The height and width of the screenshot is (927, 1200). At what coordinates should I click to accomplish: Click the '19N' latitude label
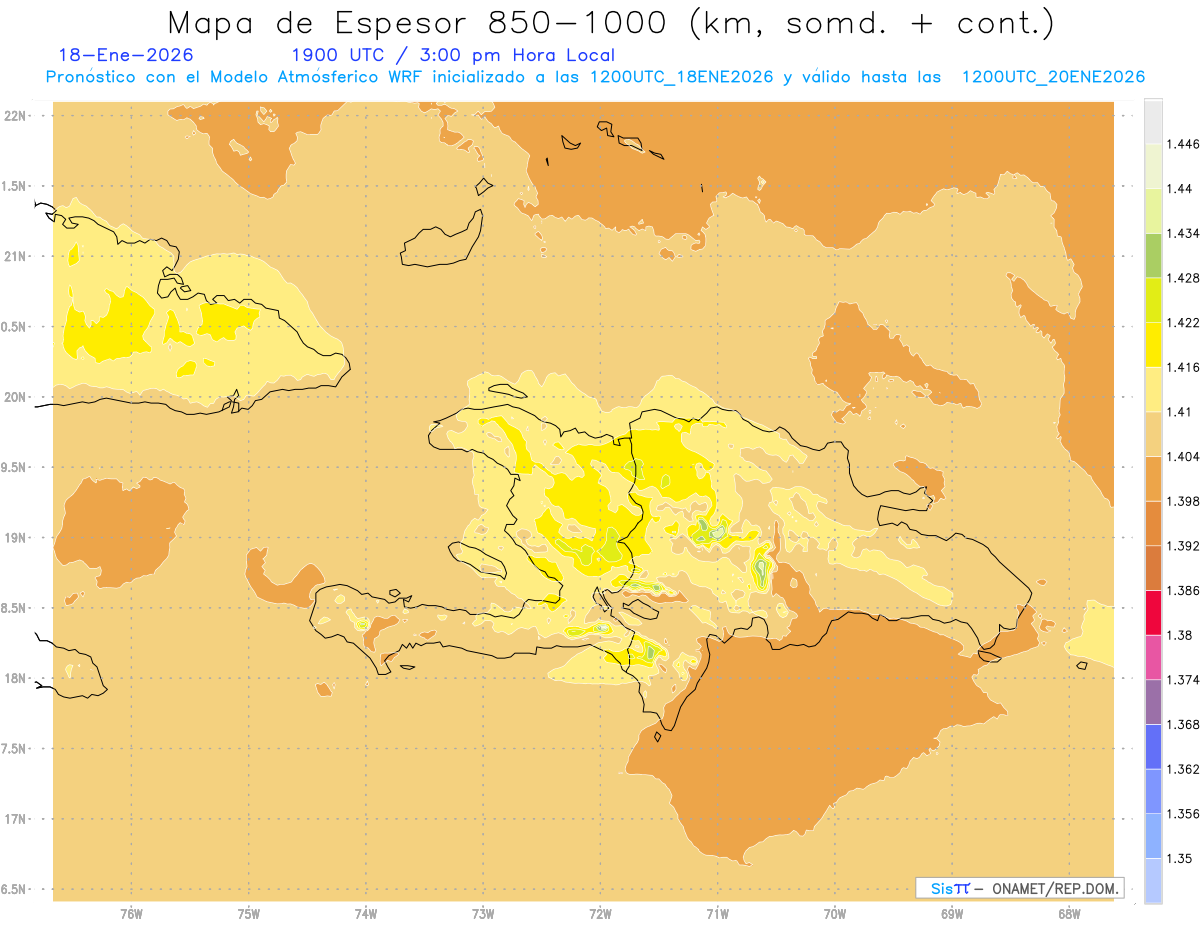(14, 537)
